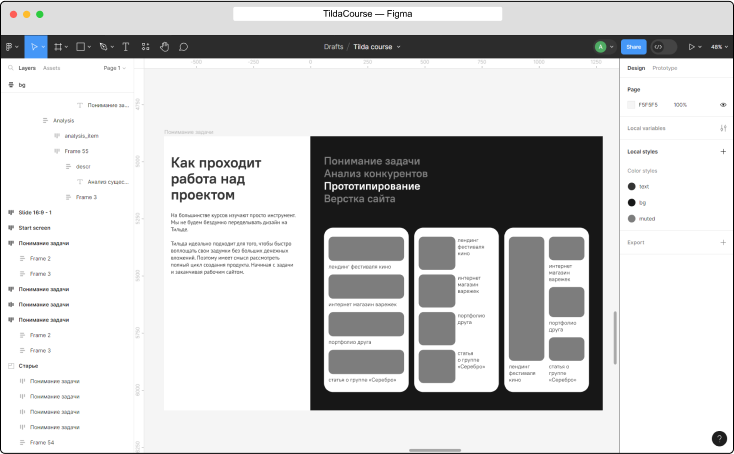Toggle page background visibility eye

click(x=722, y=104)
